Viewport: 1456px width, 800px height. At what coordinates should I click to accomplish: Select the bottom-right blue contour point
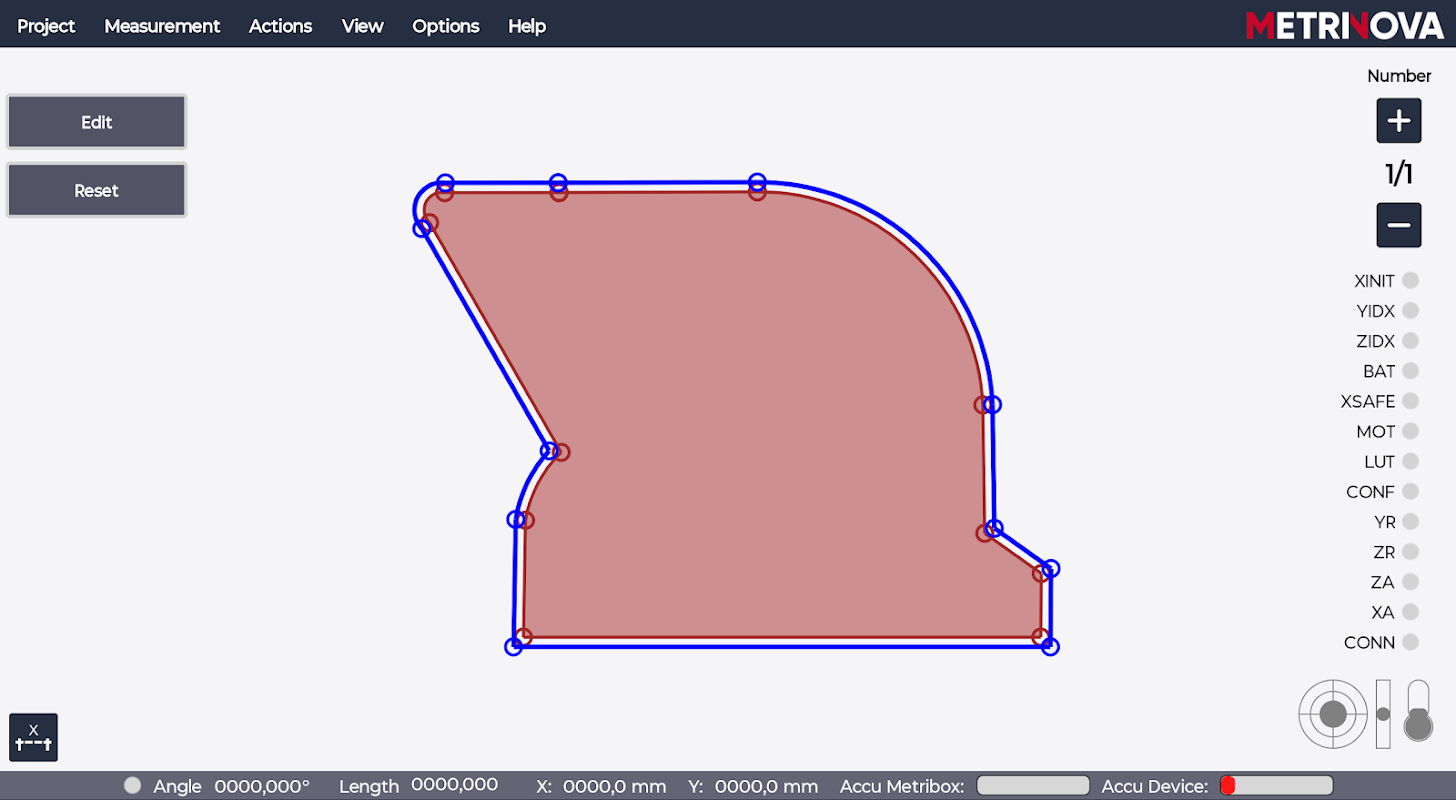click(x=1050, y=646)
